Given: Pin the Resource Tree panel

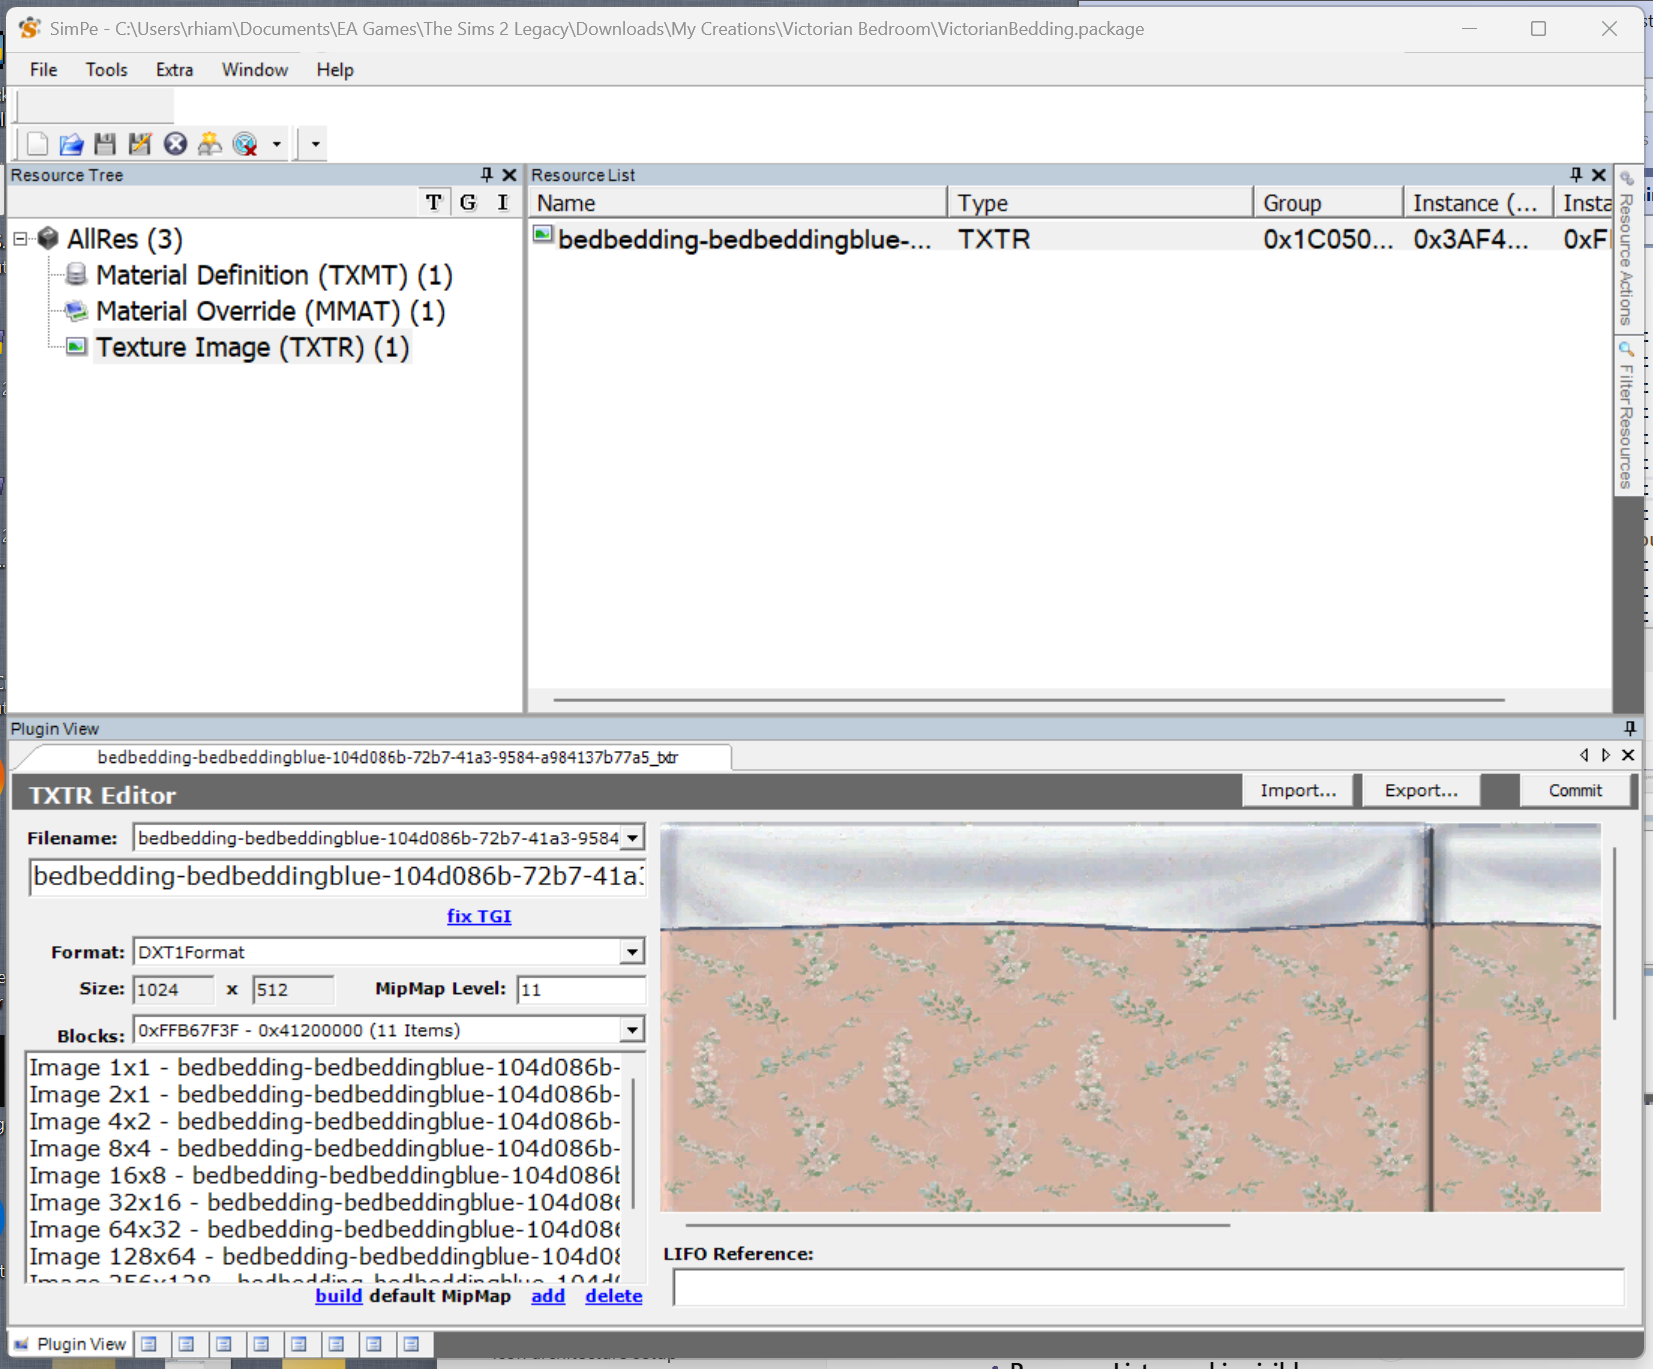Looking at the screenshot, I should click(x=487, y=175).
